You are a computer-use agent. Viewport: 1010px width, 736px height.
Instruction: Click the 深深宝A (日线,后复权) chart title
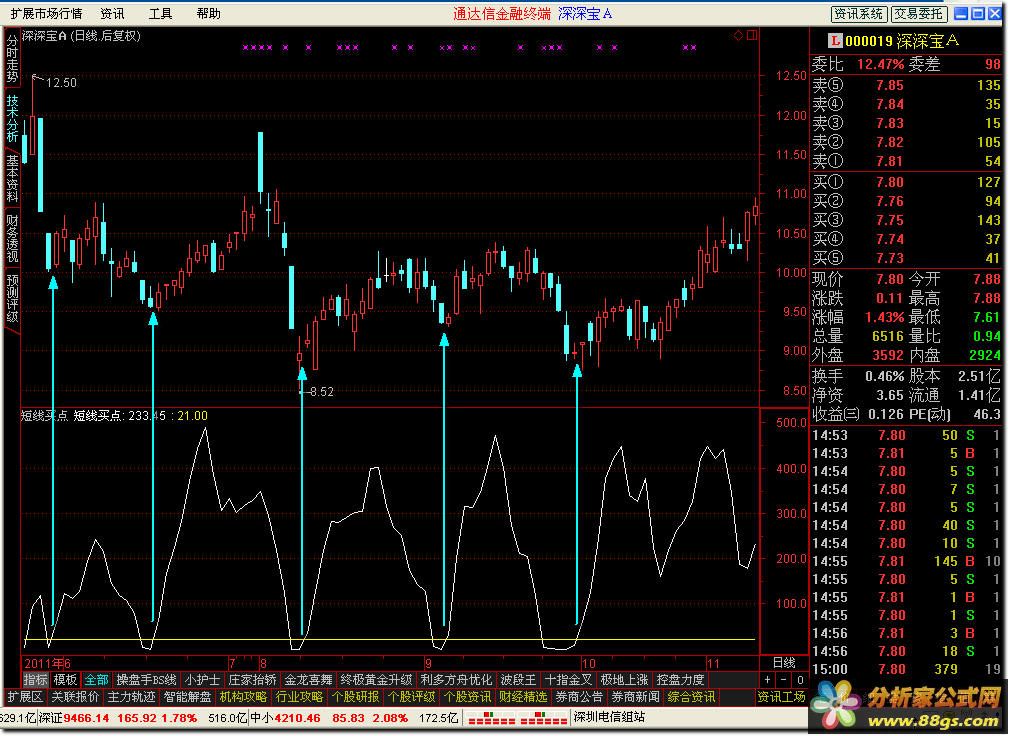tap(81, 36)
